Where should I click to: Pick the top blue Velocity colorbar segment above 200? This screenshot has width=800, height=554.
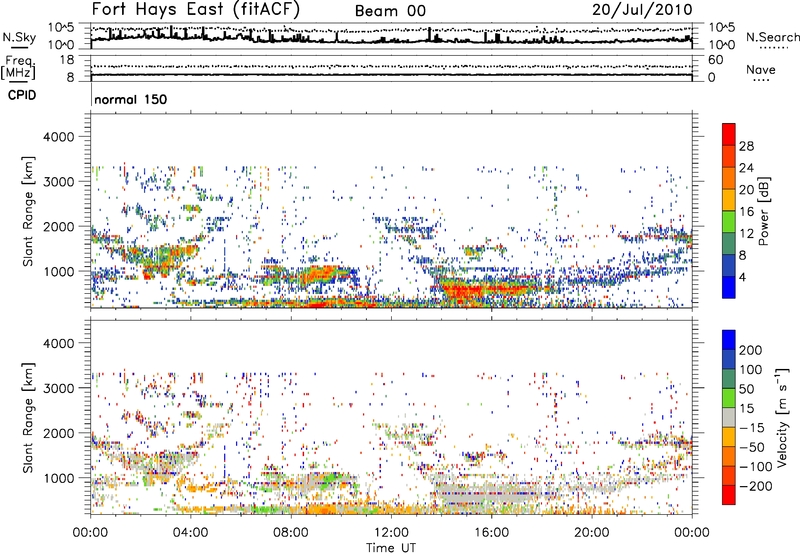tap(729, 340)
